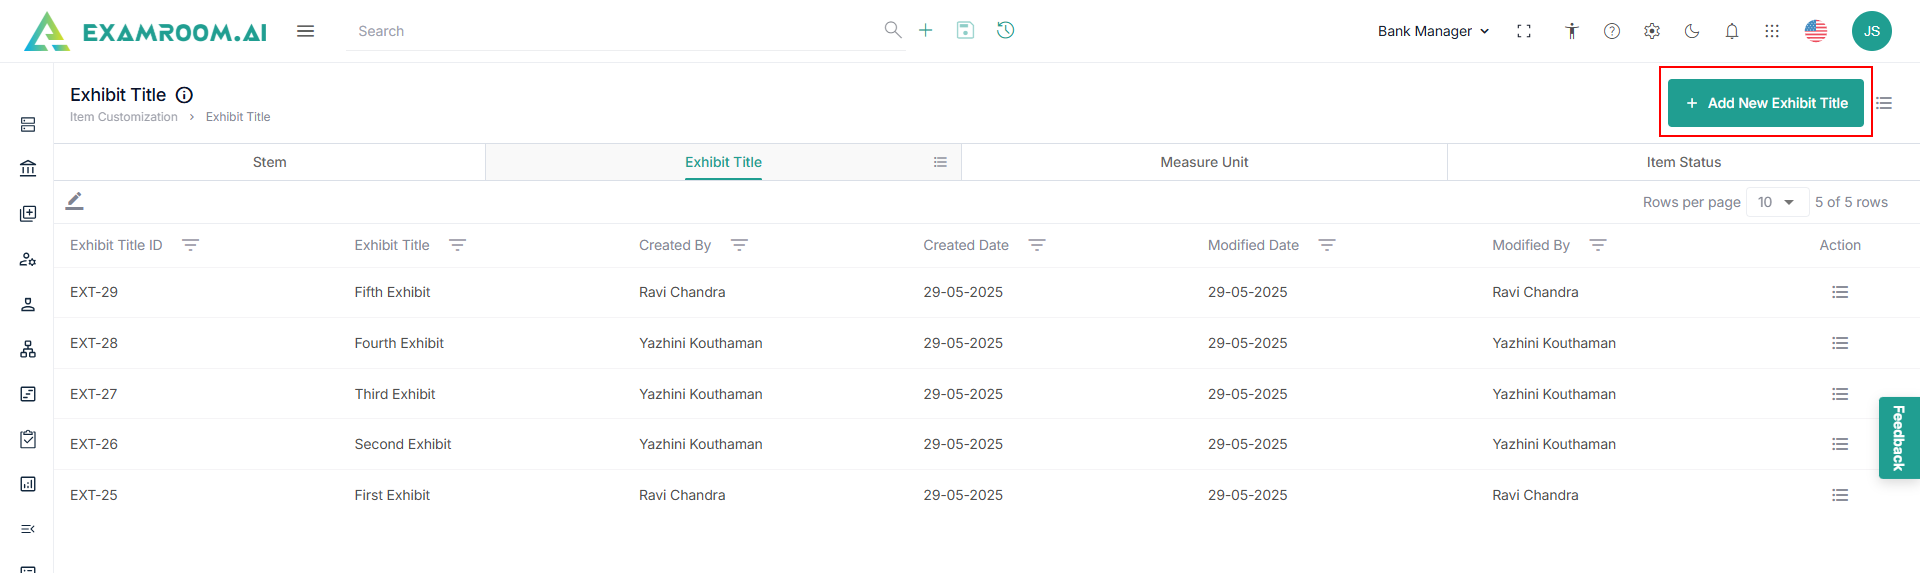Toggle dark mode moon icon
Viewport: 1920px width, 573px height.
pos(1692,31)
